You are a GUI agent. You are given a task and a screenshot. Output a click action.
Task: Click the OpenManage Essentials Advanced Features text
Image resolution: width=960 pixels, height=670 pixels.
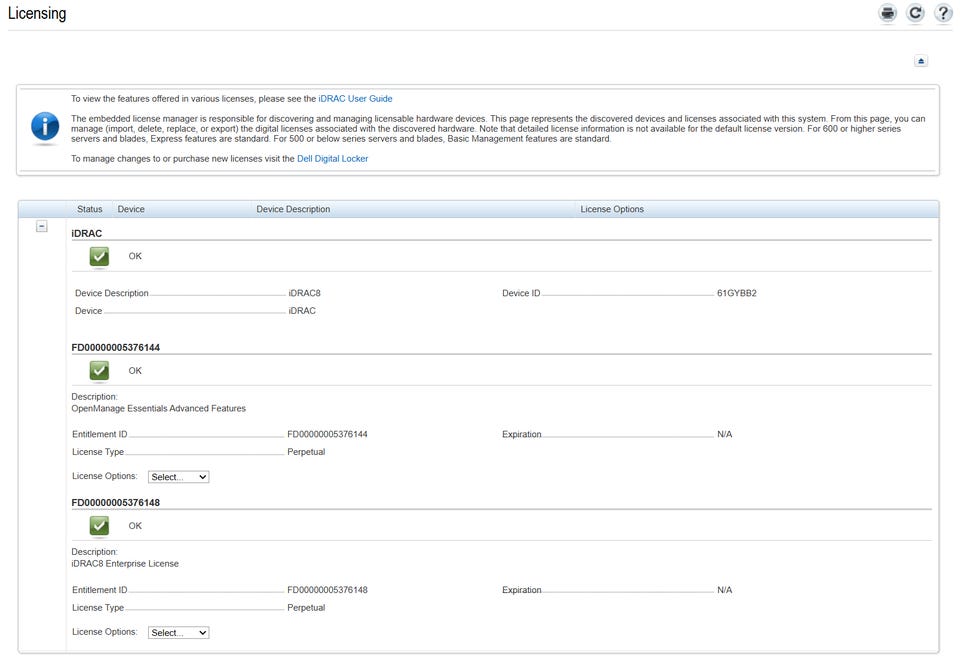(x=159, y=408)
